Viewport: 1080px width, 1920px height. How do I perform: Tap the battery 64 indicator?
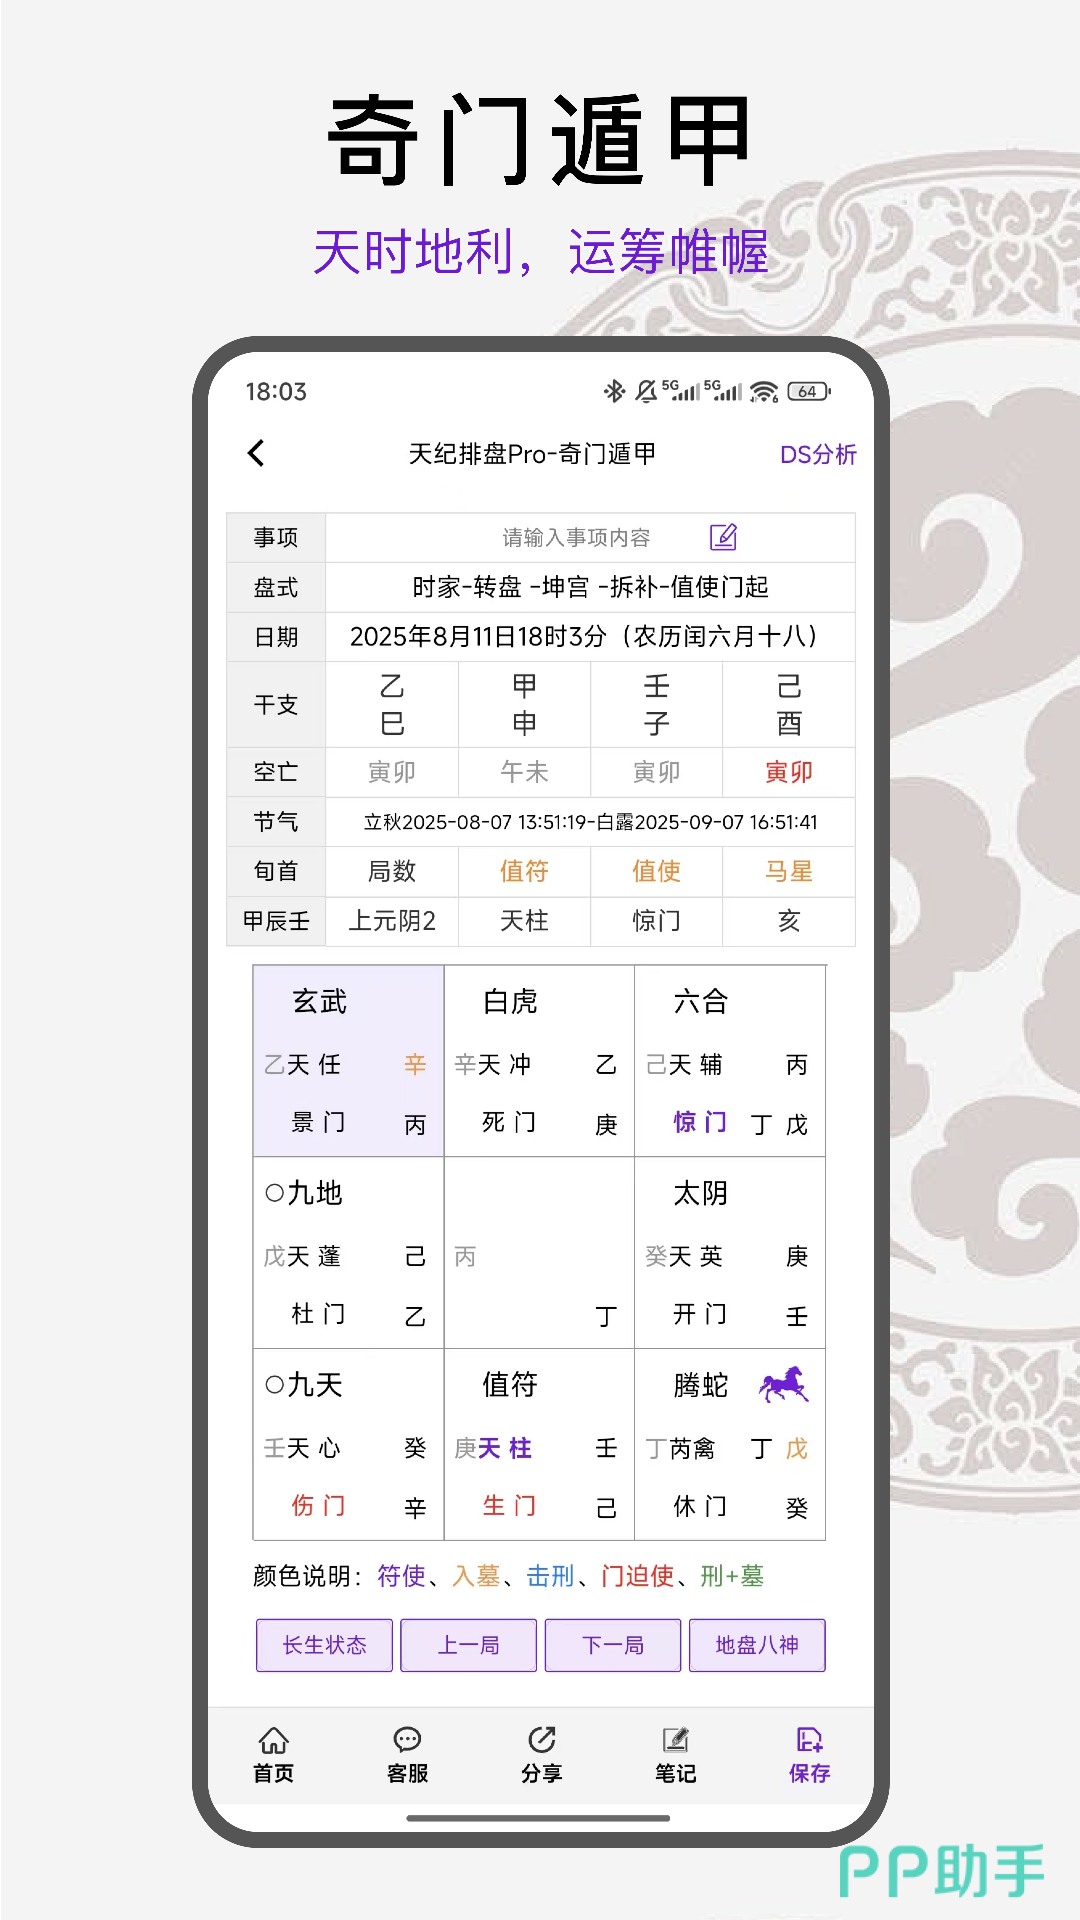pyautogui.click(x=809, y=391)
